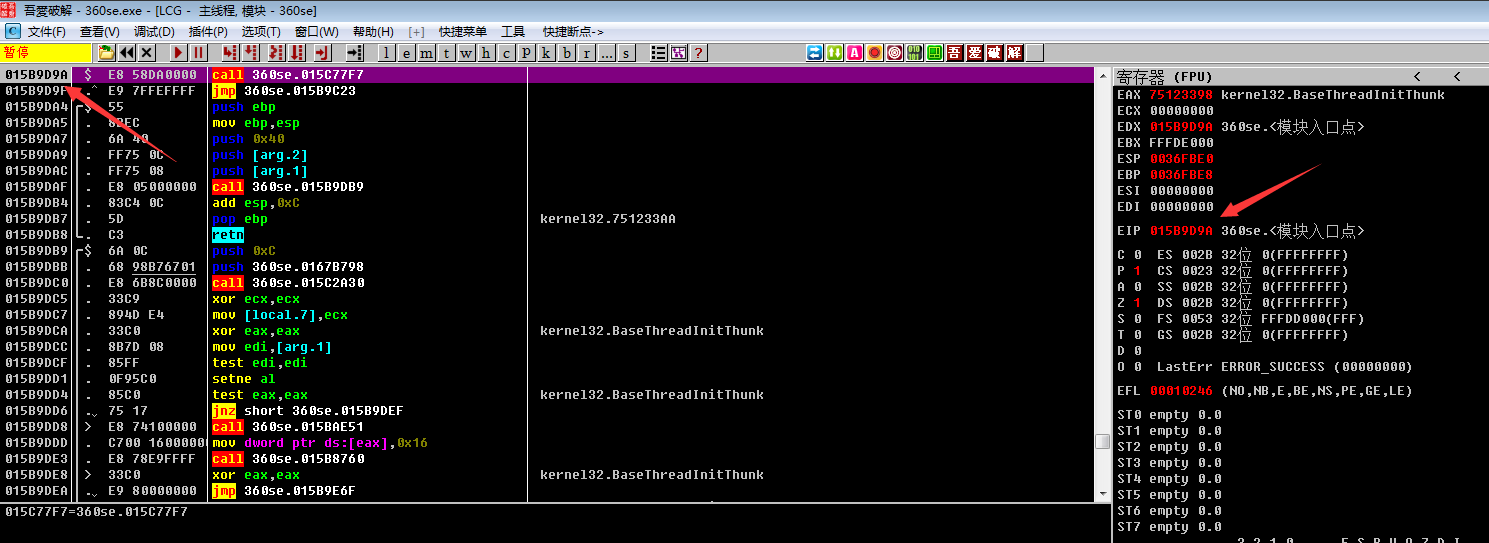Open References window with 'r' button

[587, 53]
